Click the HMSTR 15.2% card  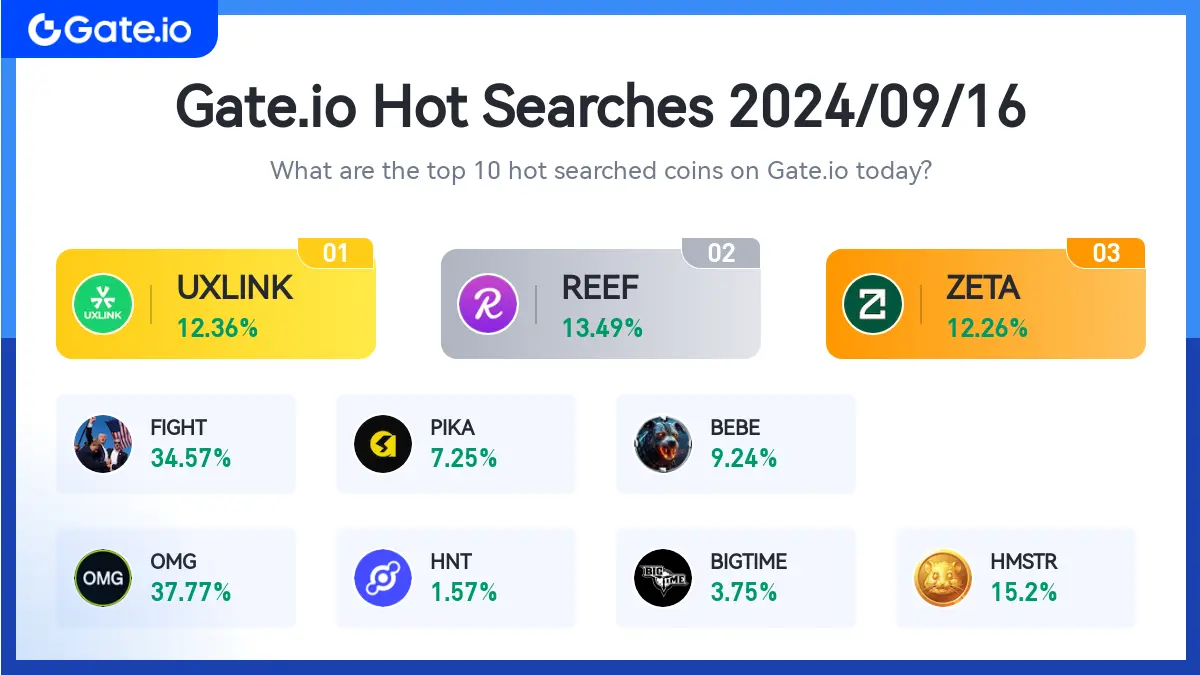(1016, 578)
